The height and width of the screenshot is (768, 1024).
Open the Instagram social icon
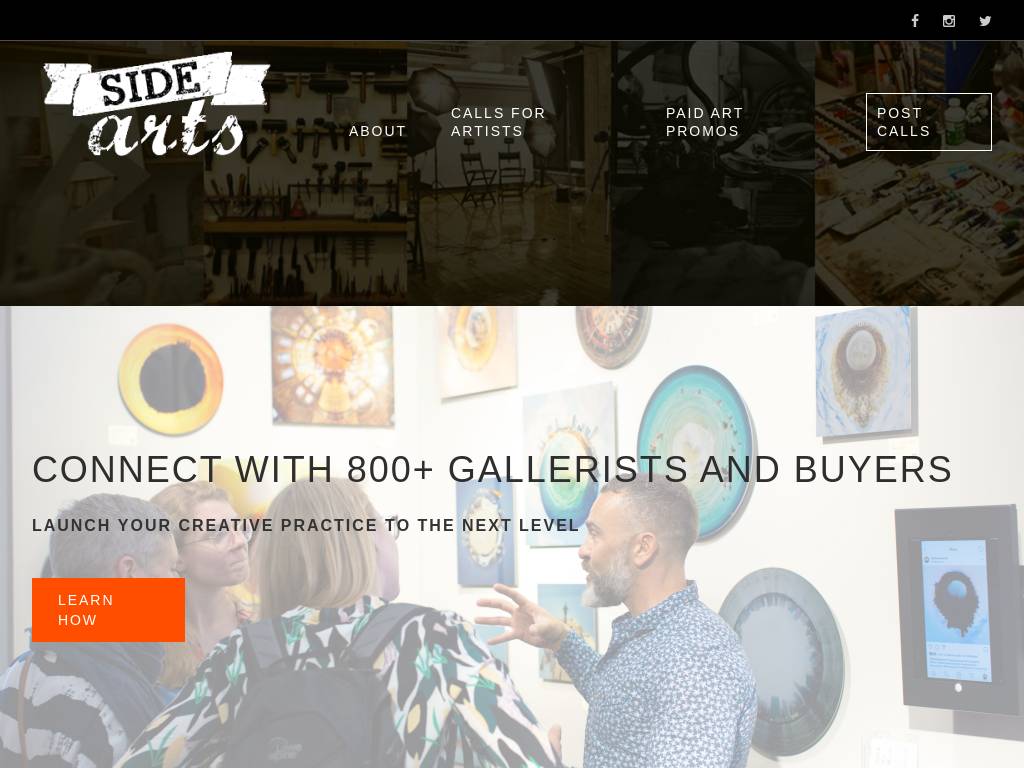pyautogui.click(x=949, y=21)
